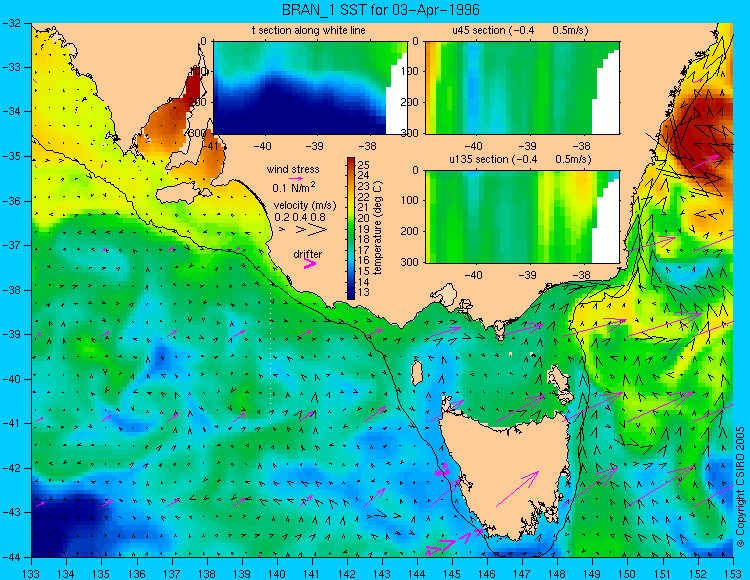Click the magenta wind arrow over central Tasmania

coord(518,489)
